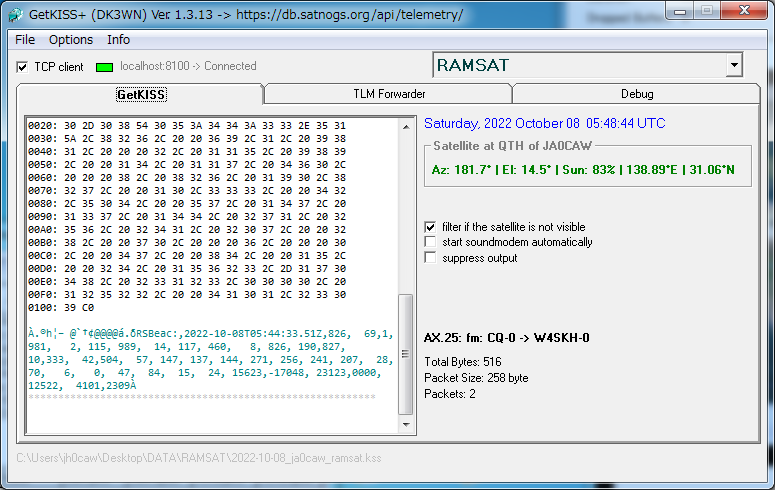Switch to the GetKISS tab

(x=141, y=94)
